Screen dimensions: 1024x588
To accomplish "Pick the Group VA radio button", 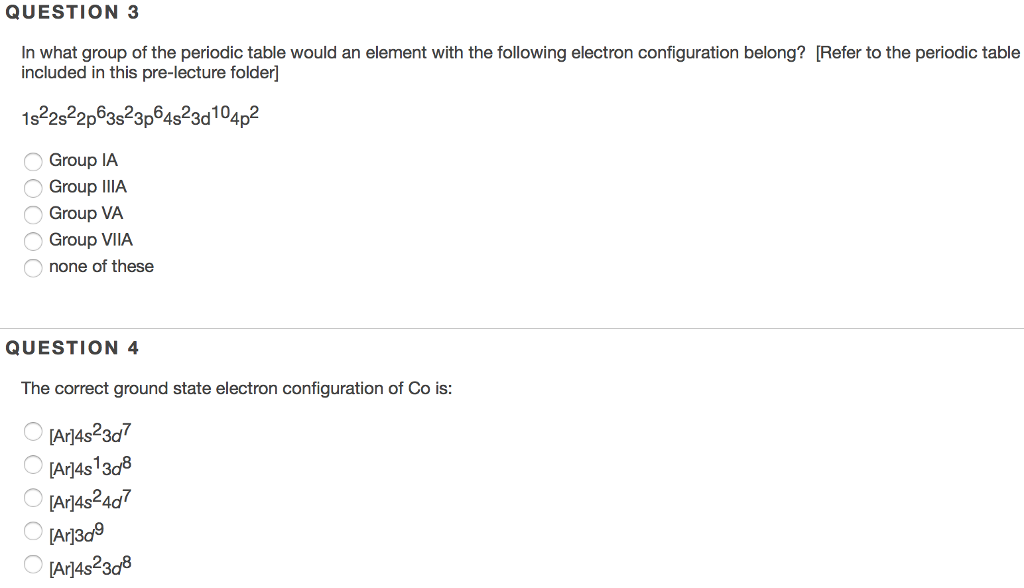I will click(x=34, y=214).
